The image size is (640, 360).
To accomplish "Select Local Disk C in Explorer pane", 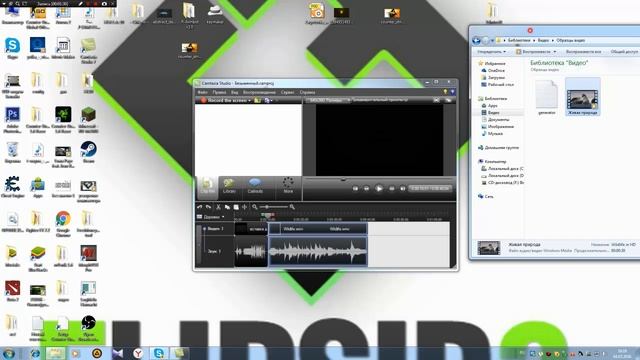I will click(502, 168).
